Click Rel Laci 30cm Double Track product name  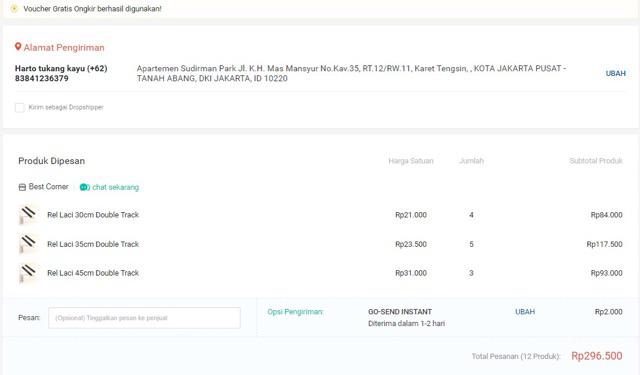coord(93,215)
